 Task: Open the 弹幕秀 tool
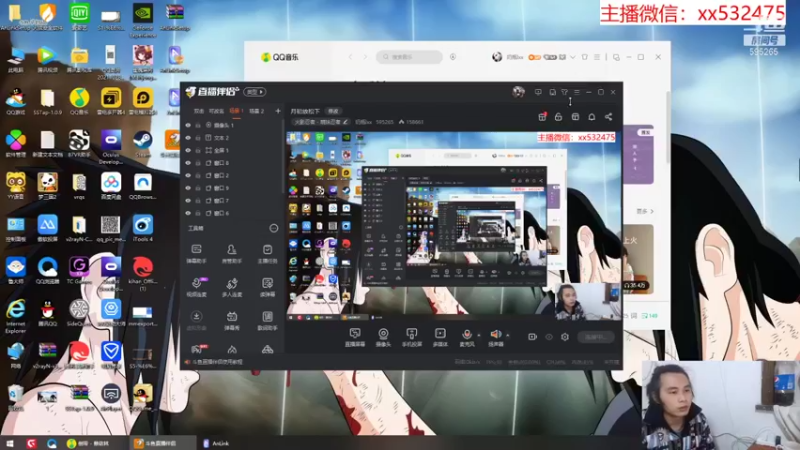click(x=232, y=321)
